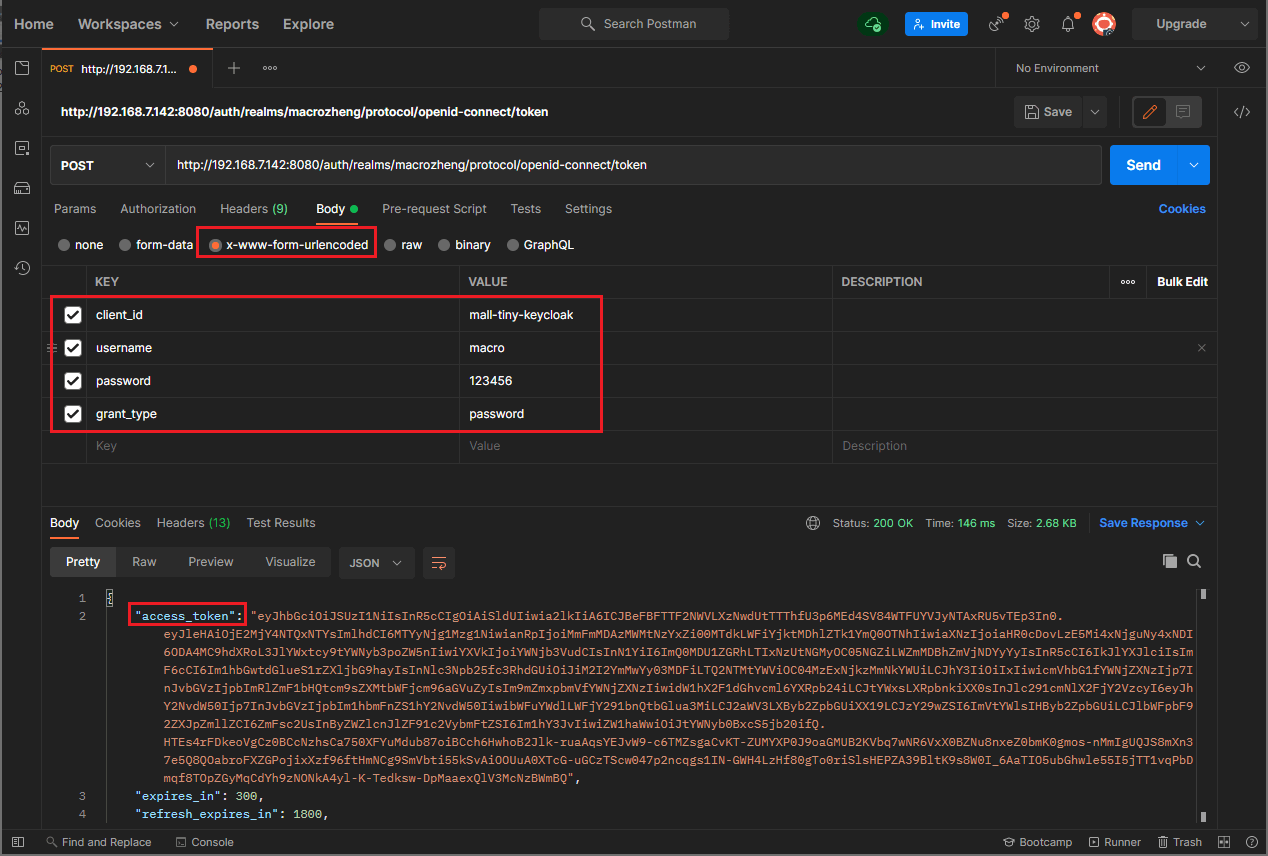Open the Environments sidebar icon

(x=22, y=148)
